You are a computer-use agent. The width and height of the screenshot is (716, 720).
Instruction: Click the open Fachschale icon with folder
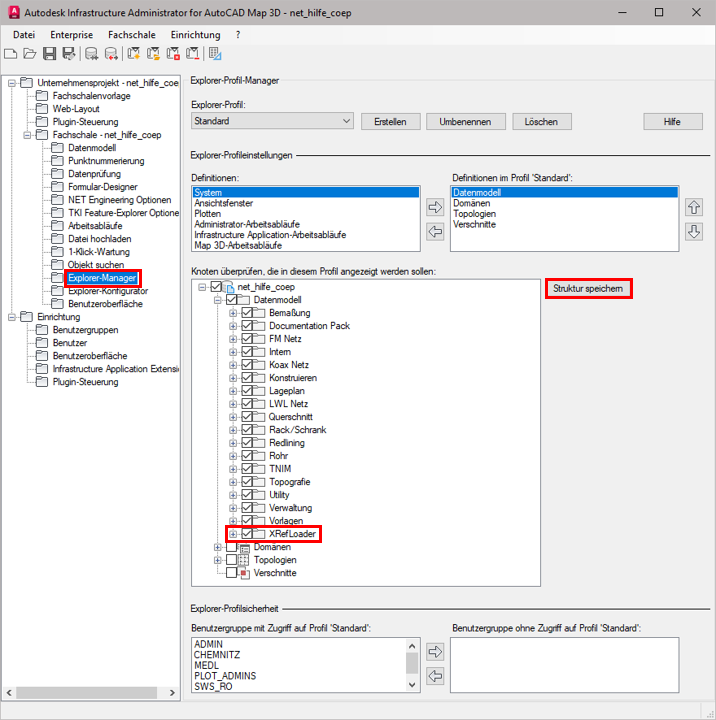click(x=153, y=54)
